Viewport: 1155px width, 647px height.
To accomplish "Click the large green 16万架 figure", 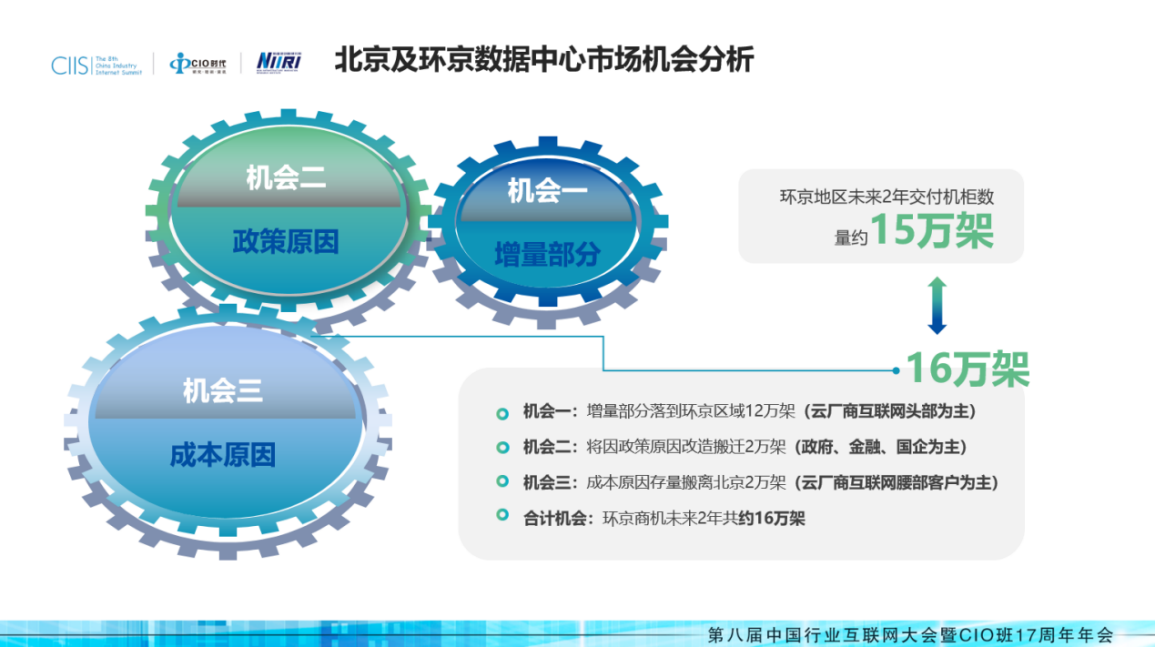I will (967, 369).
